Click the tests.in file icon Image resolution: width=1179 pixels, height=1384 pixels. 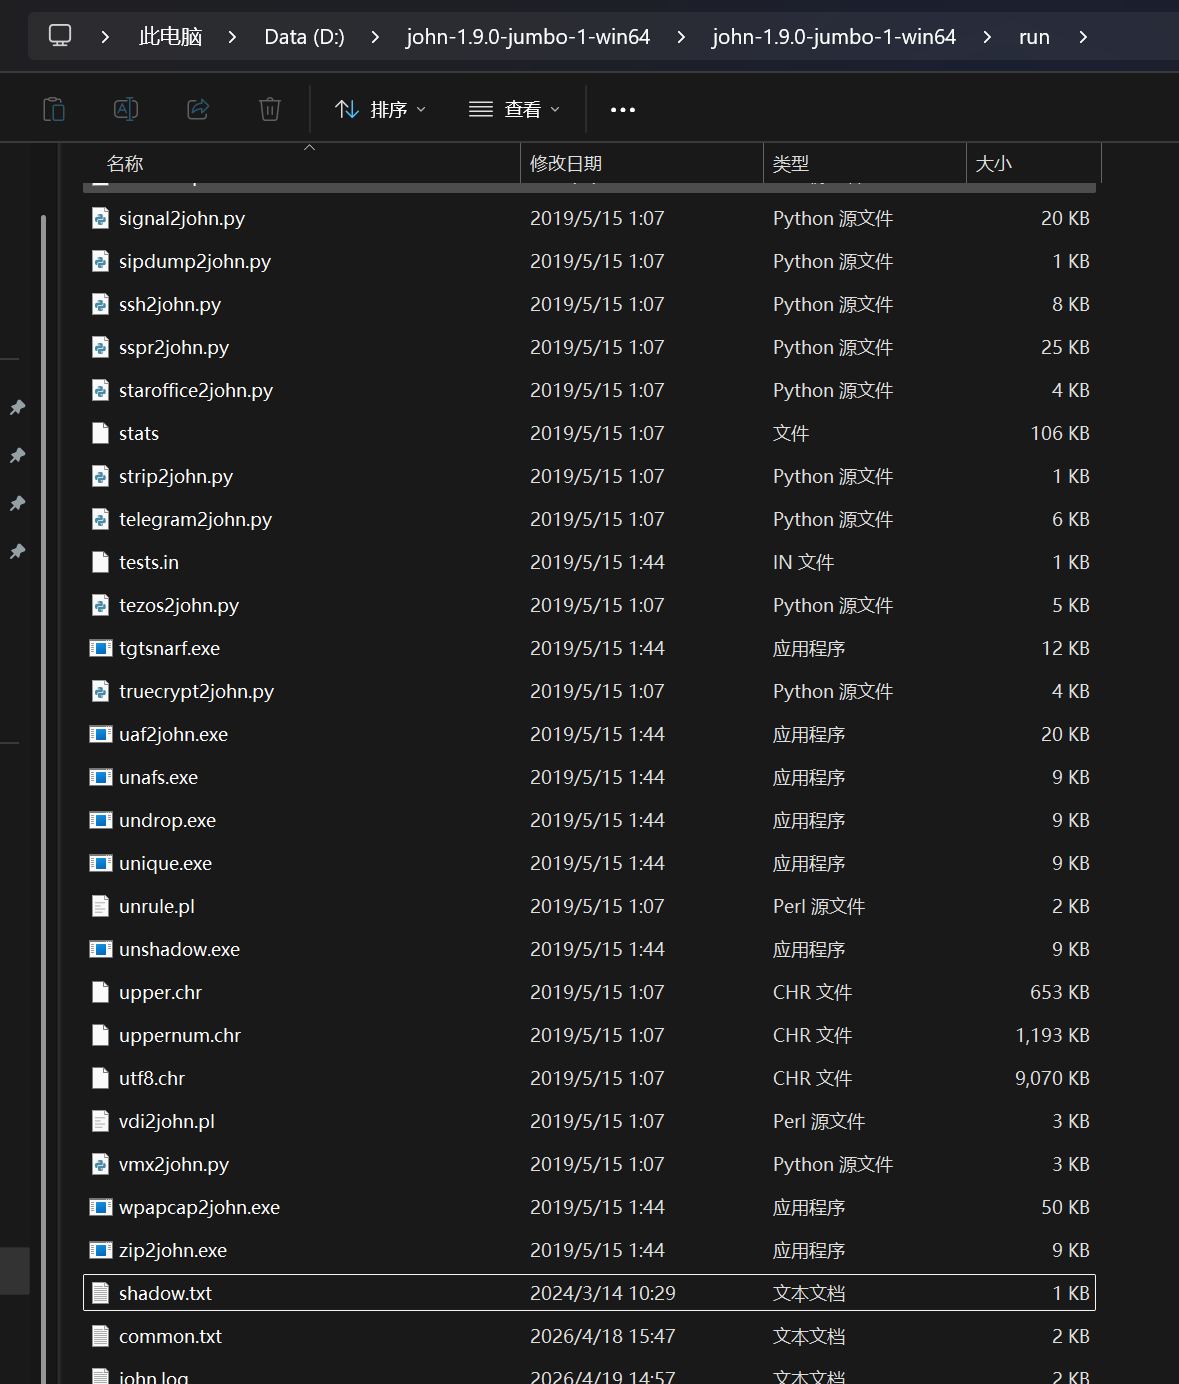coord(100,562)
